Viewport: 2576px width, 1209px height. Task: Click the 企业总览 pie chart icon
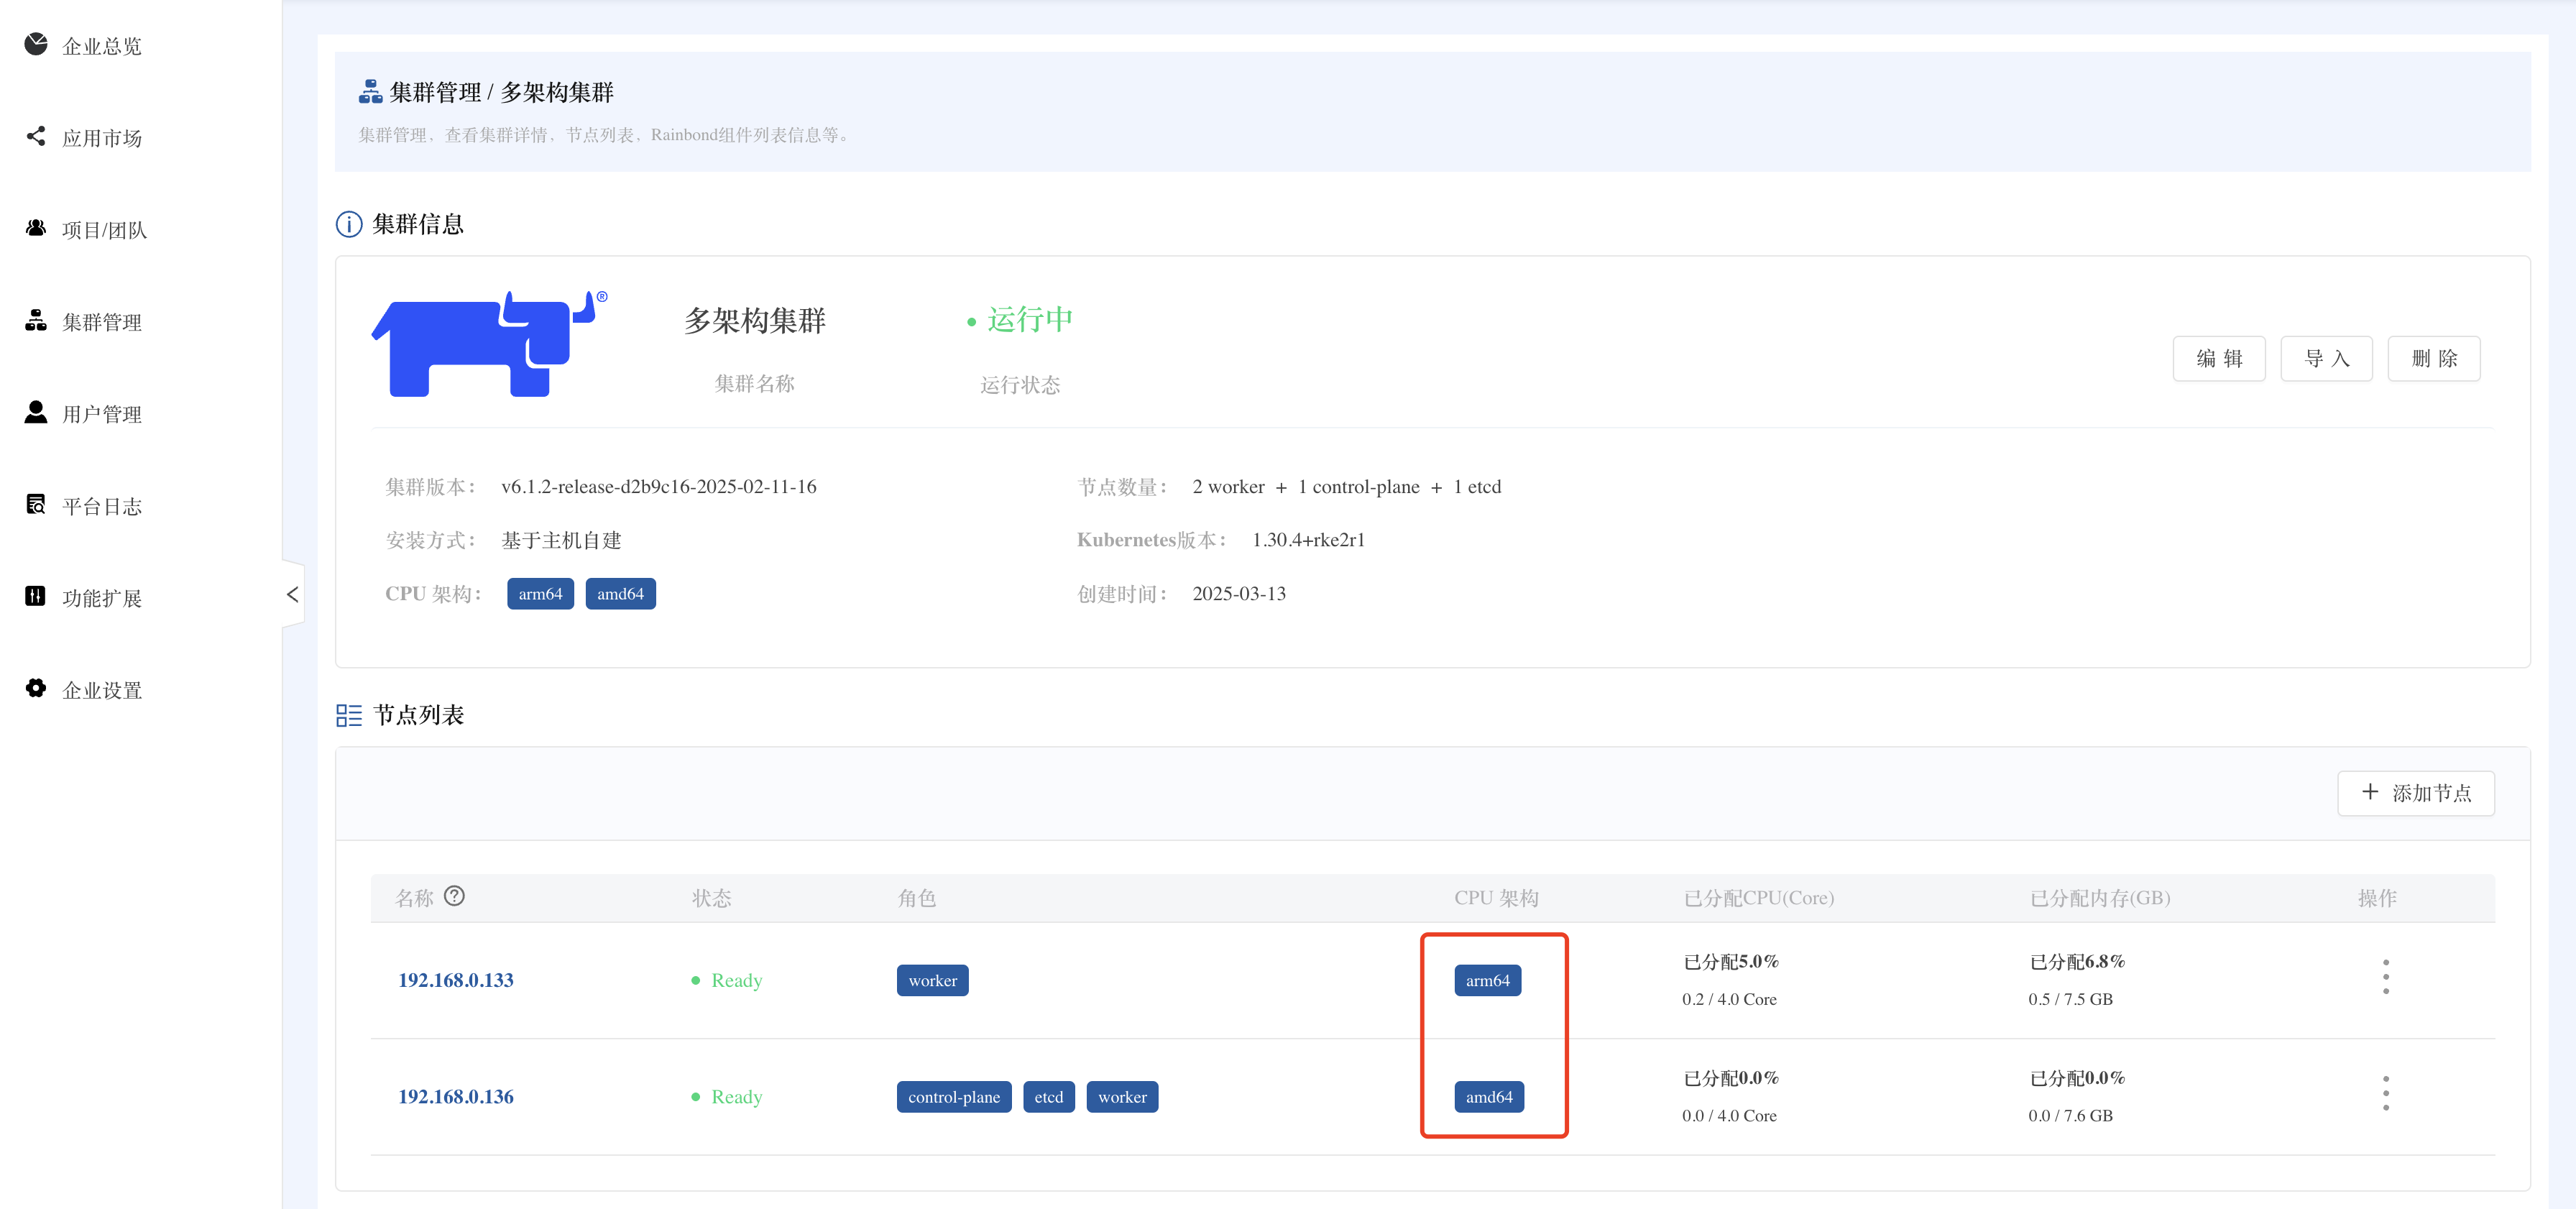pos(36,44)
